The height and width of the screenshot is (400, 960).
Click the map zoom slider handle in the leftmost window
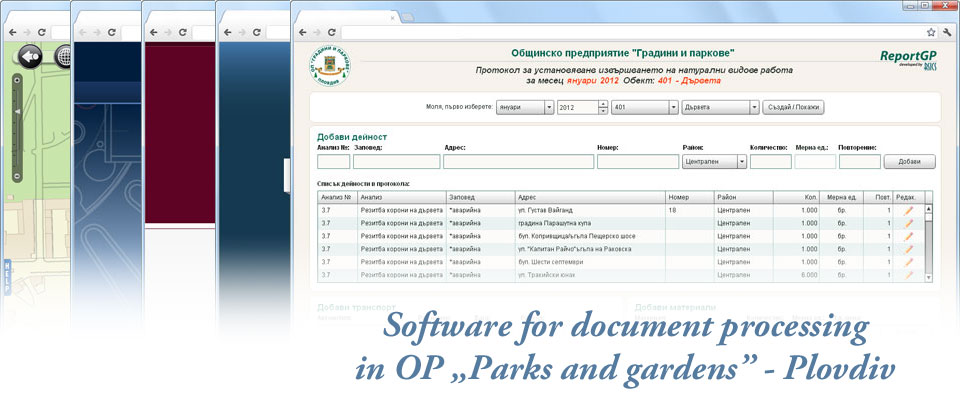17,111
